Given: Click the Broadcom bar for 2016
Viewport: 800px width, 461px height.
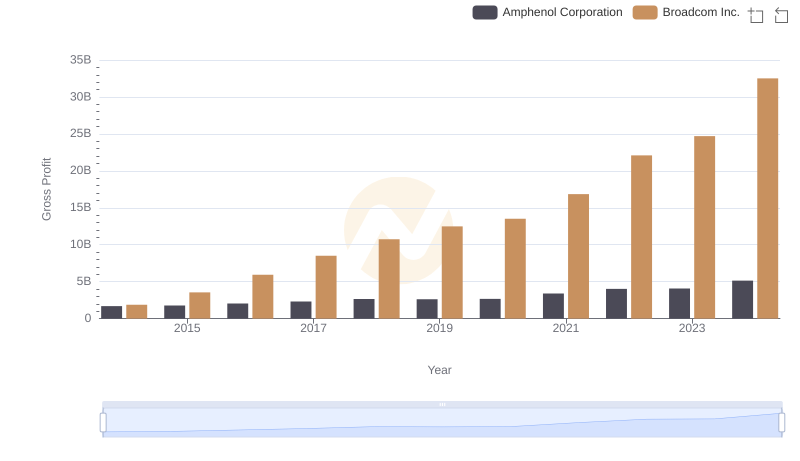Looking at the screenshot, I should point(263,297).
